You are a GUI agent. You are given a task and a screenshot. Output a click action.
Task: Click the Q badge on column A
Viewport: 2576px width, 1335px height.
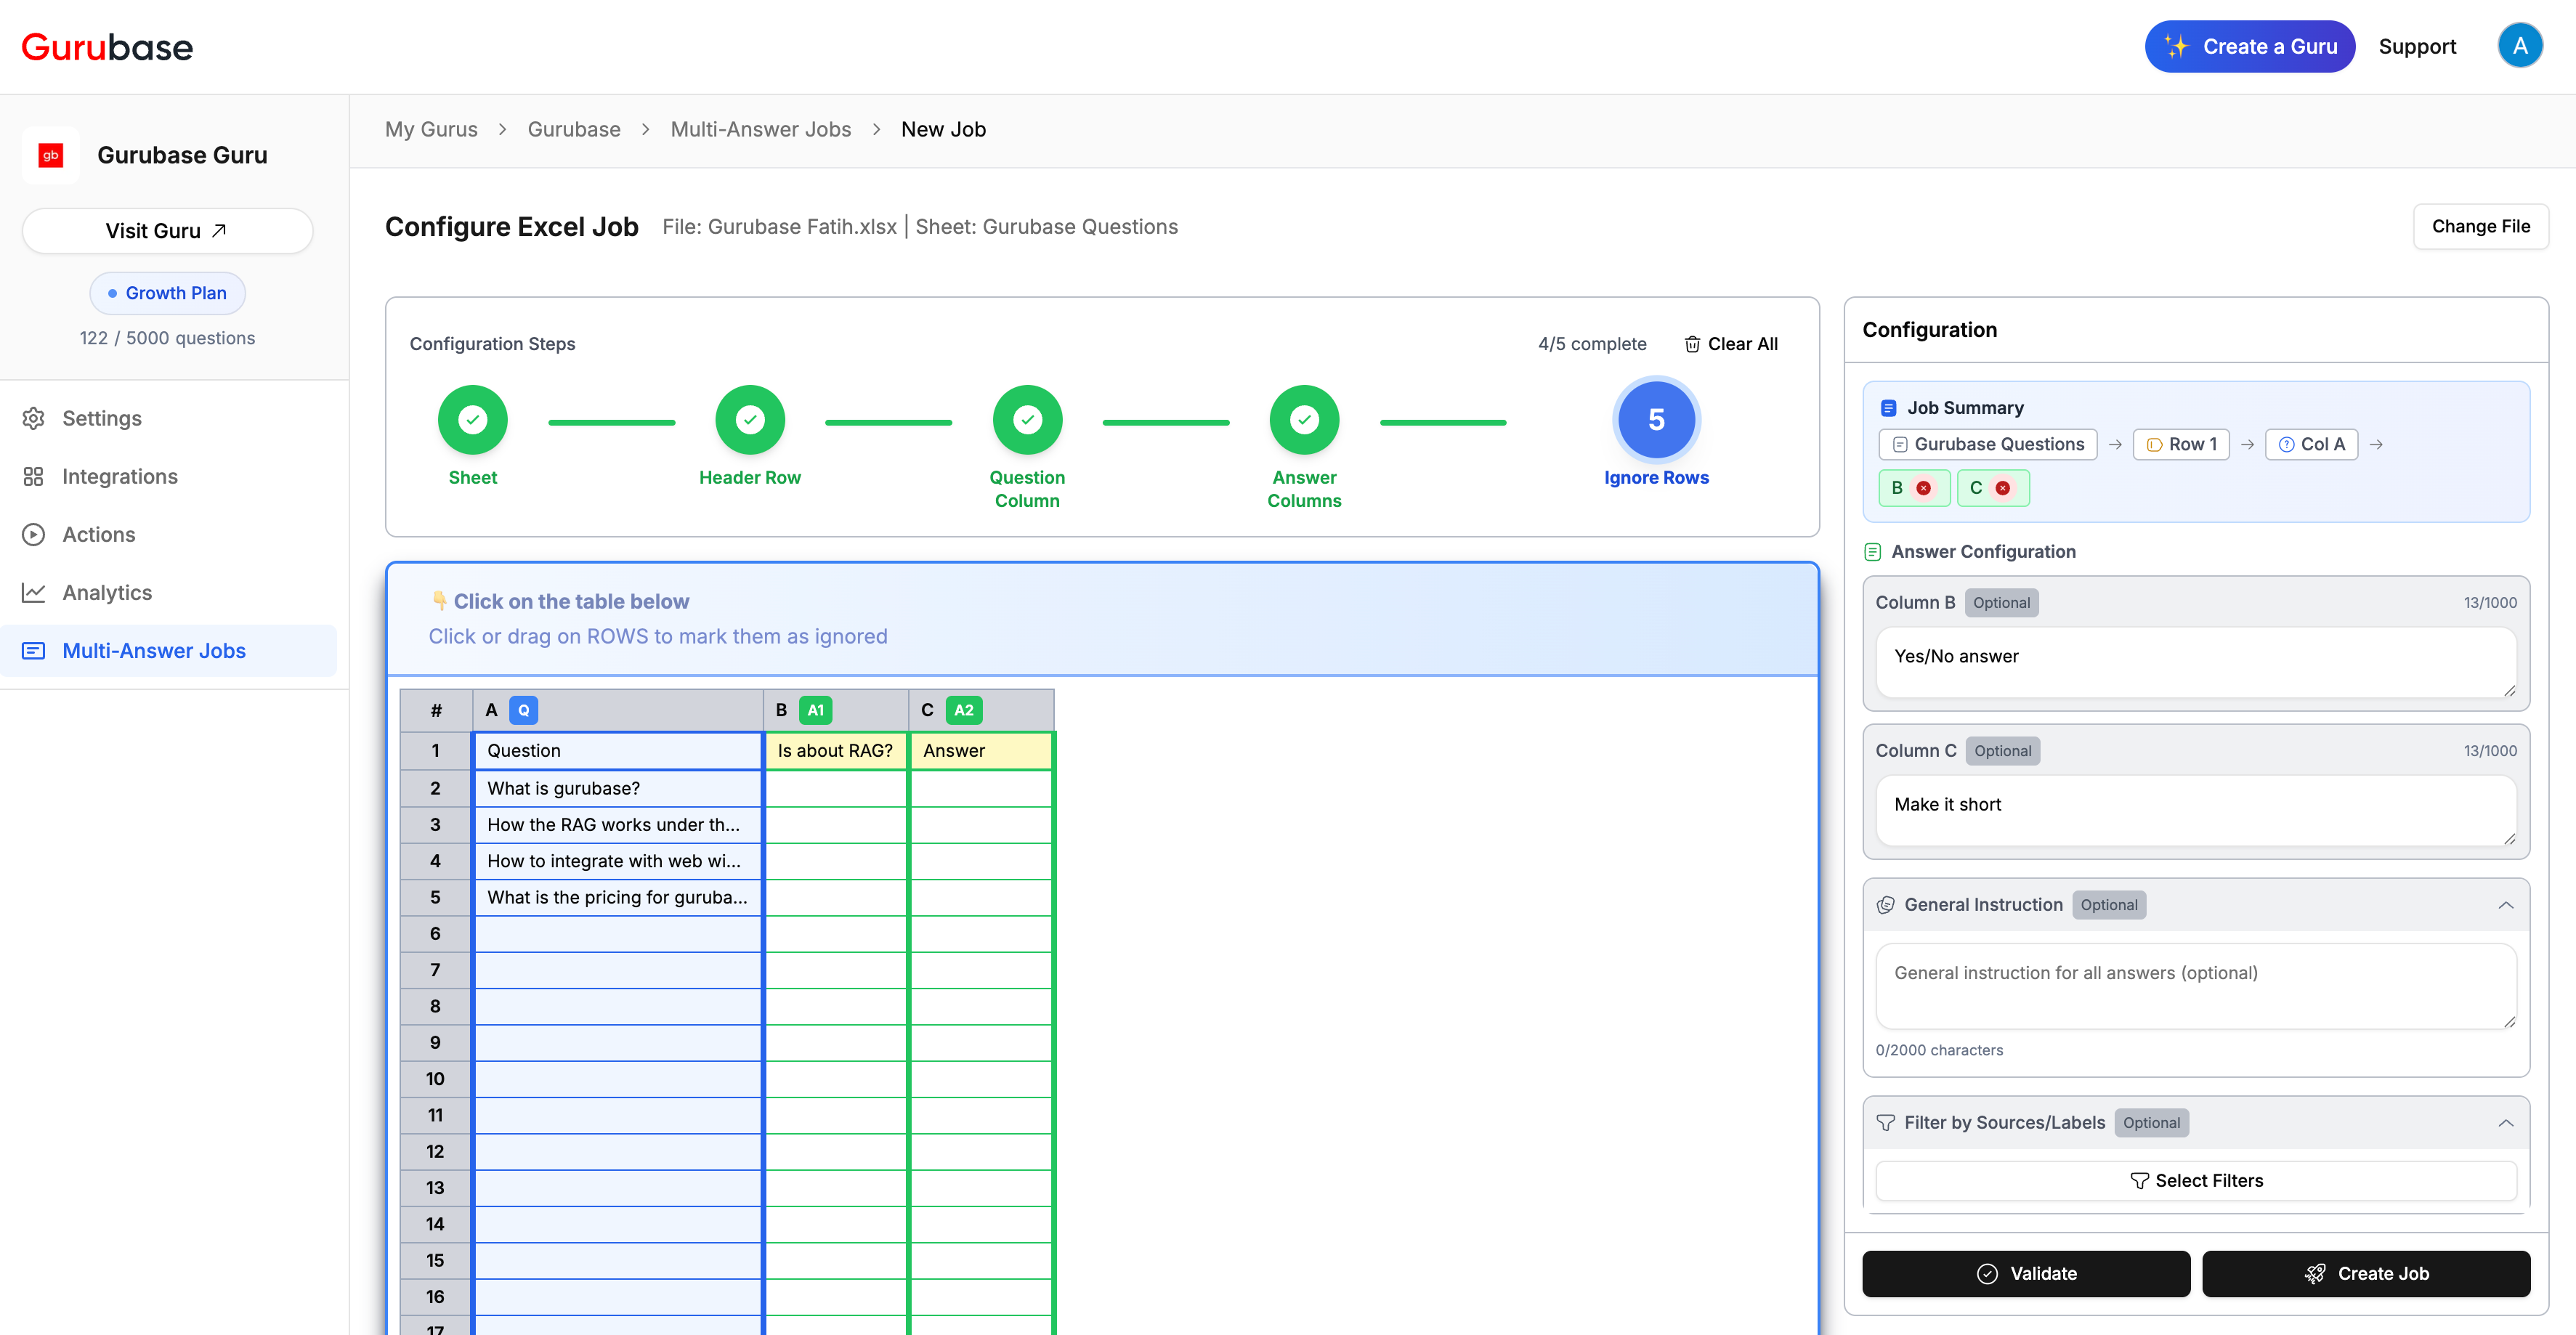pos(523,710)
